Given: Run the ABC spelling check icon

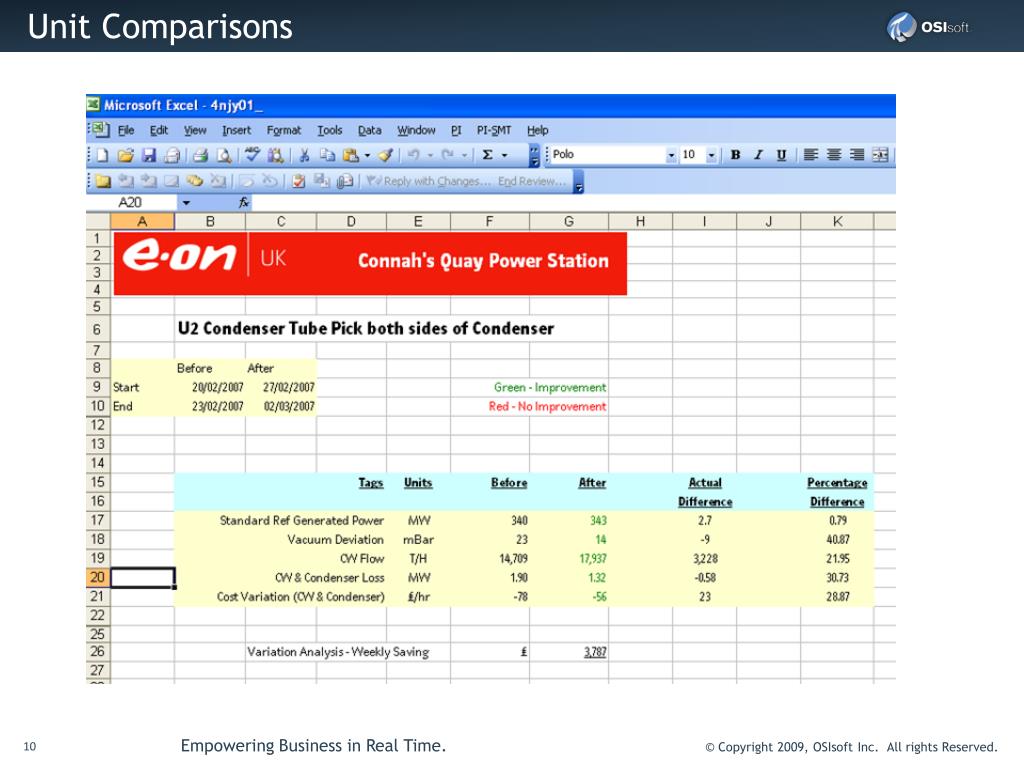Looking at the screenshot, I should (x=253, y=155).
